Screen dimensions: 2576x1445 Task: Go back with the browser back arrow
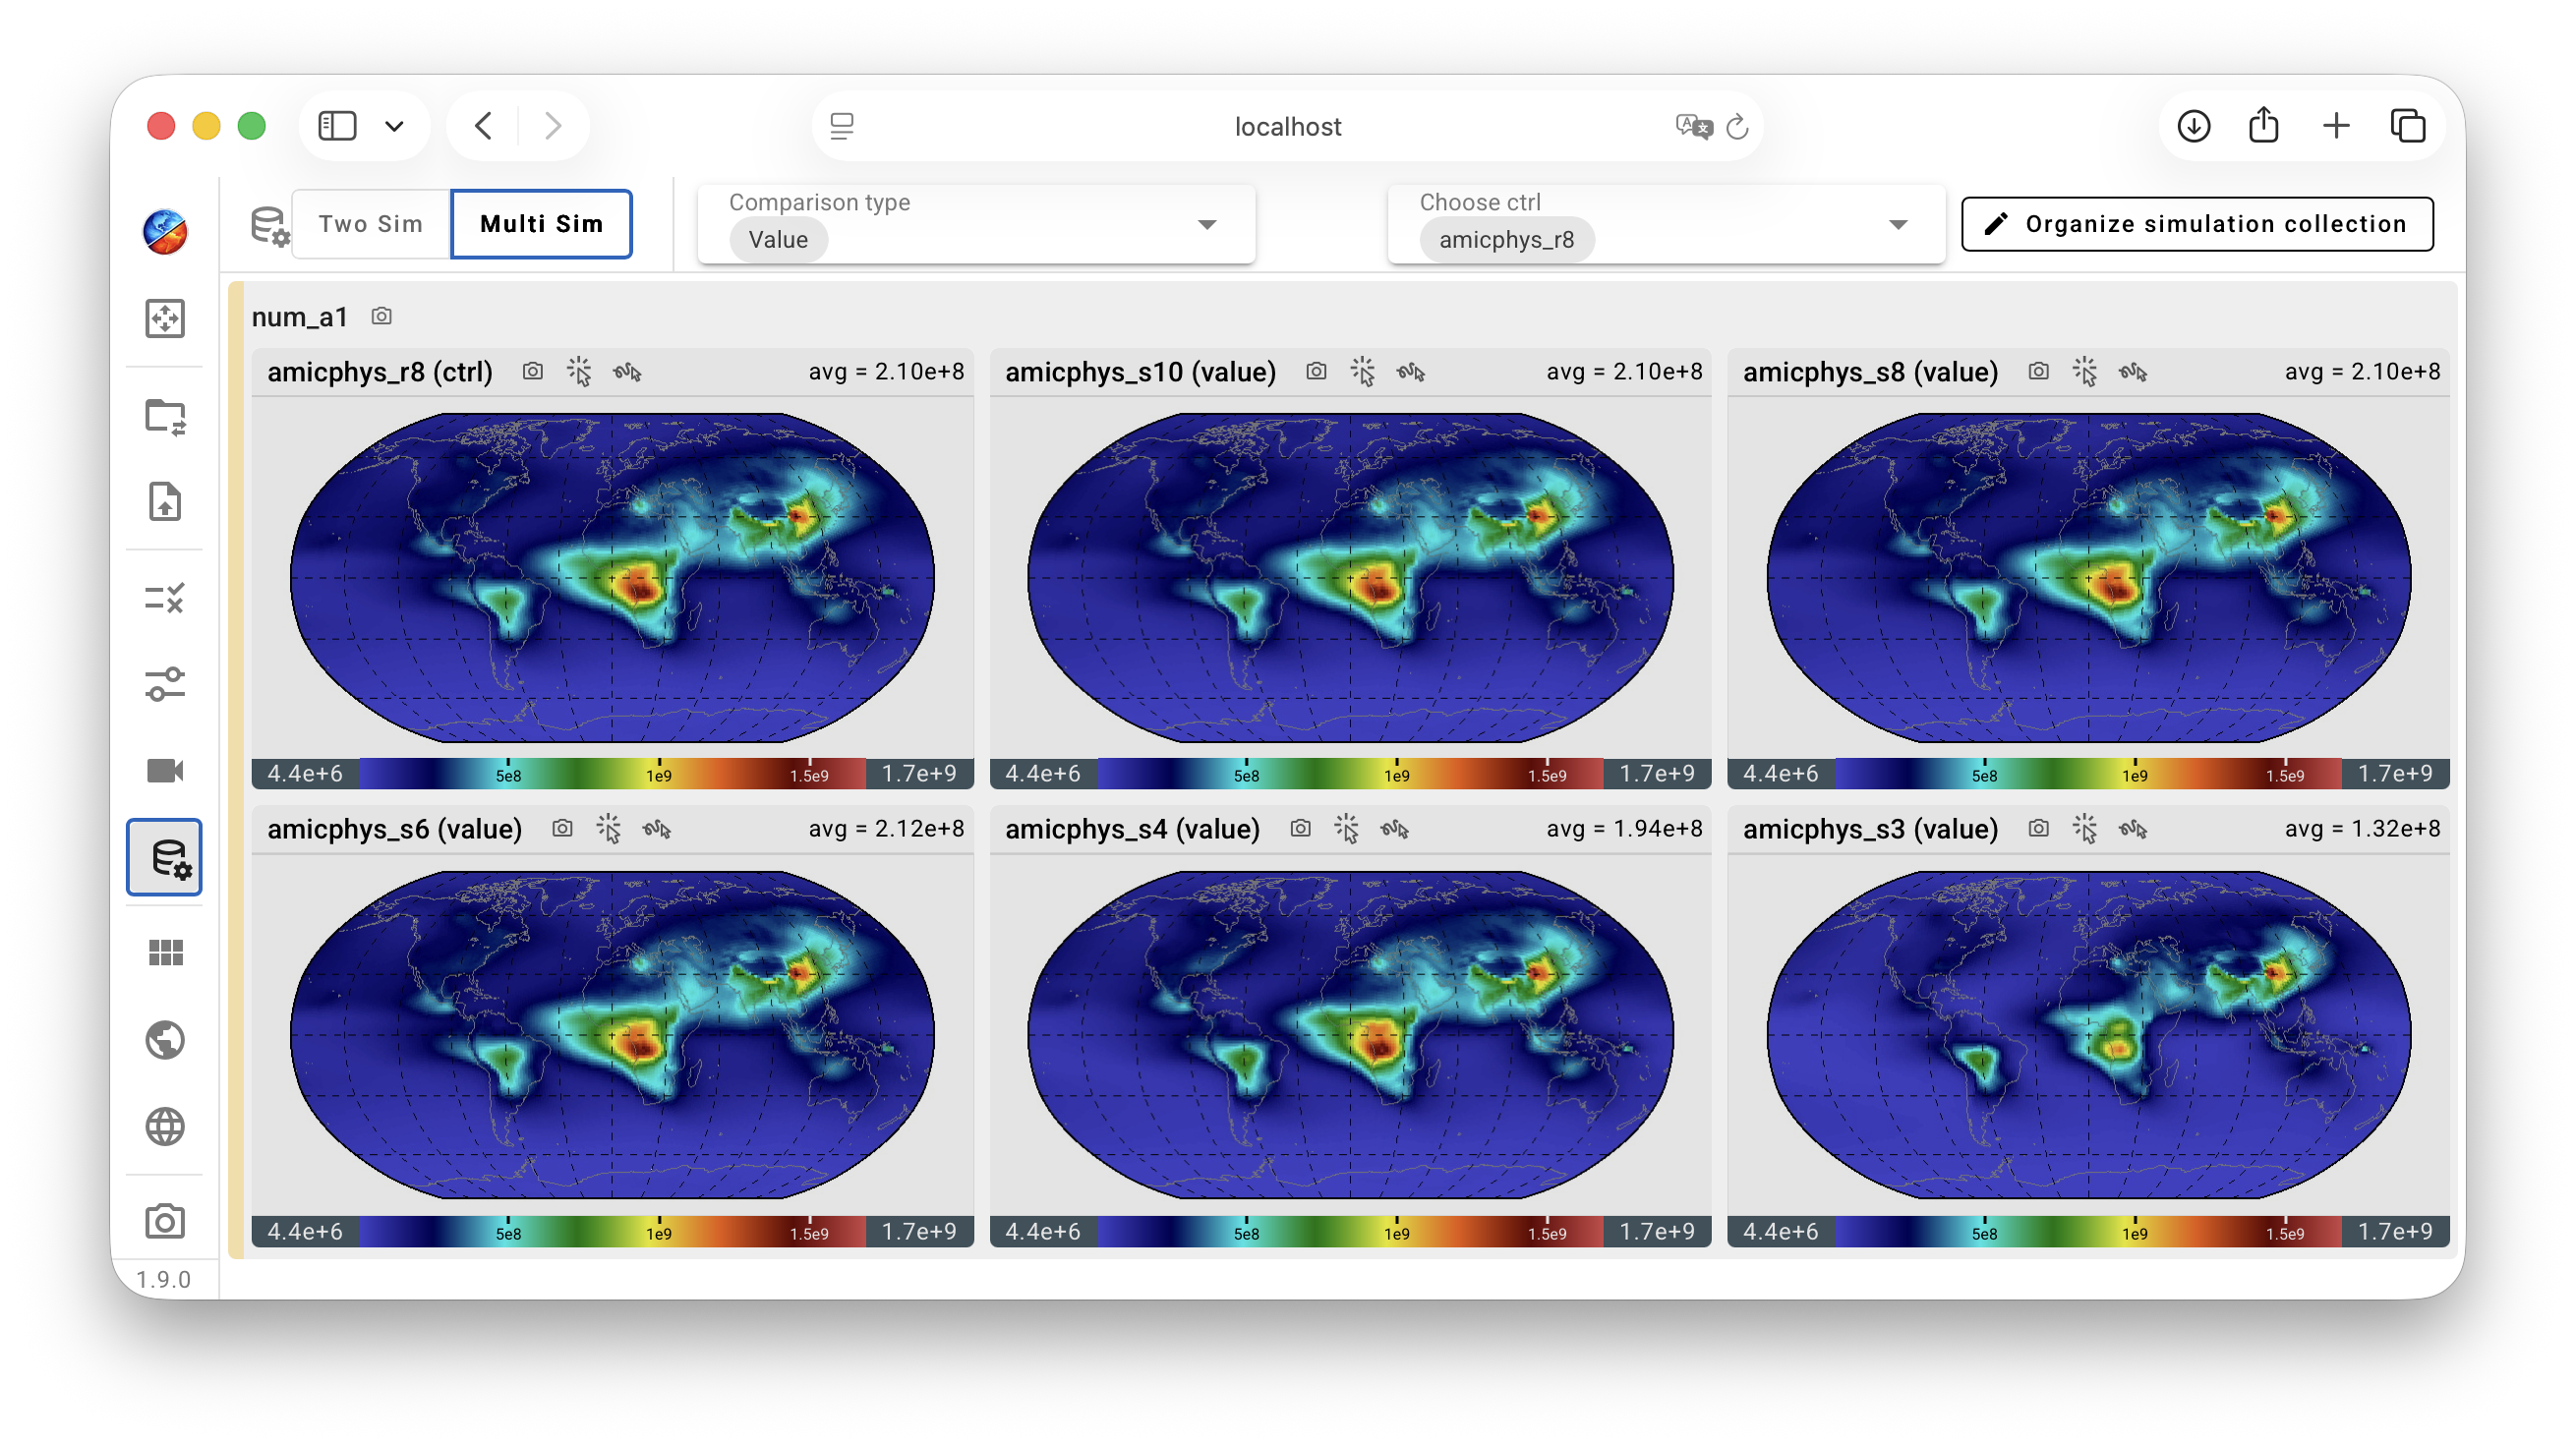[x=484, y=126]
